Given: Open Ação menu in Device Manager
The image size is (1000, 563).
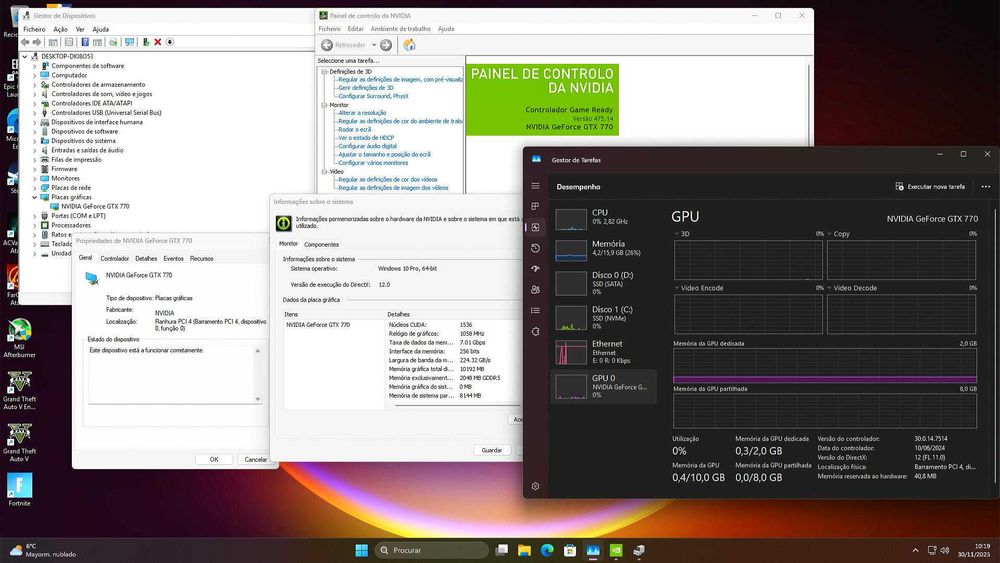Looking at the screenshot, I should click(61, 29).
